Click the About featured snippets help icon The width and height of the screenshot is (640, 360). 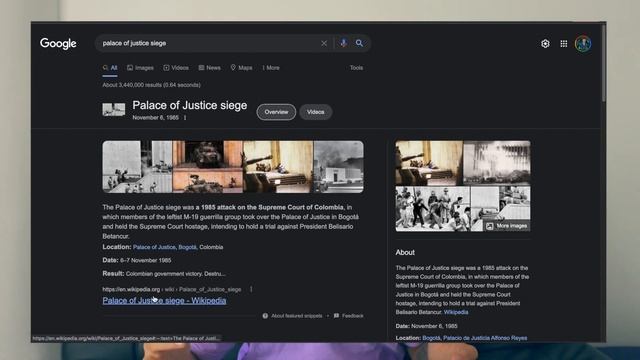265,316
